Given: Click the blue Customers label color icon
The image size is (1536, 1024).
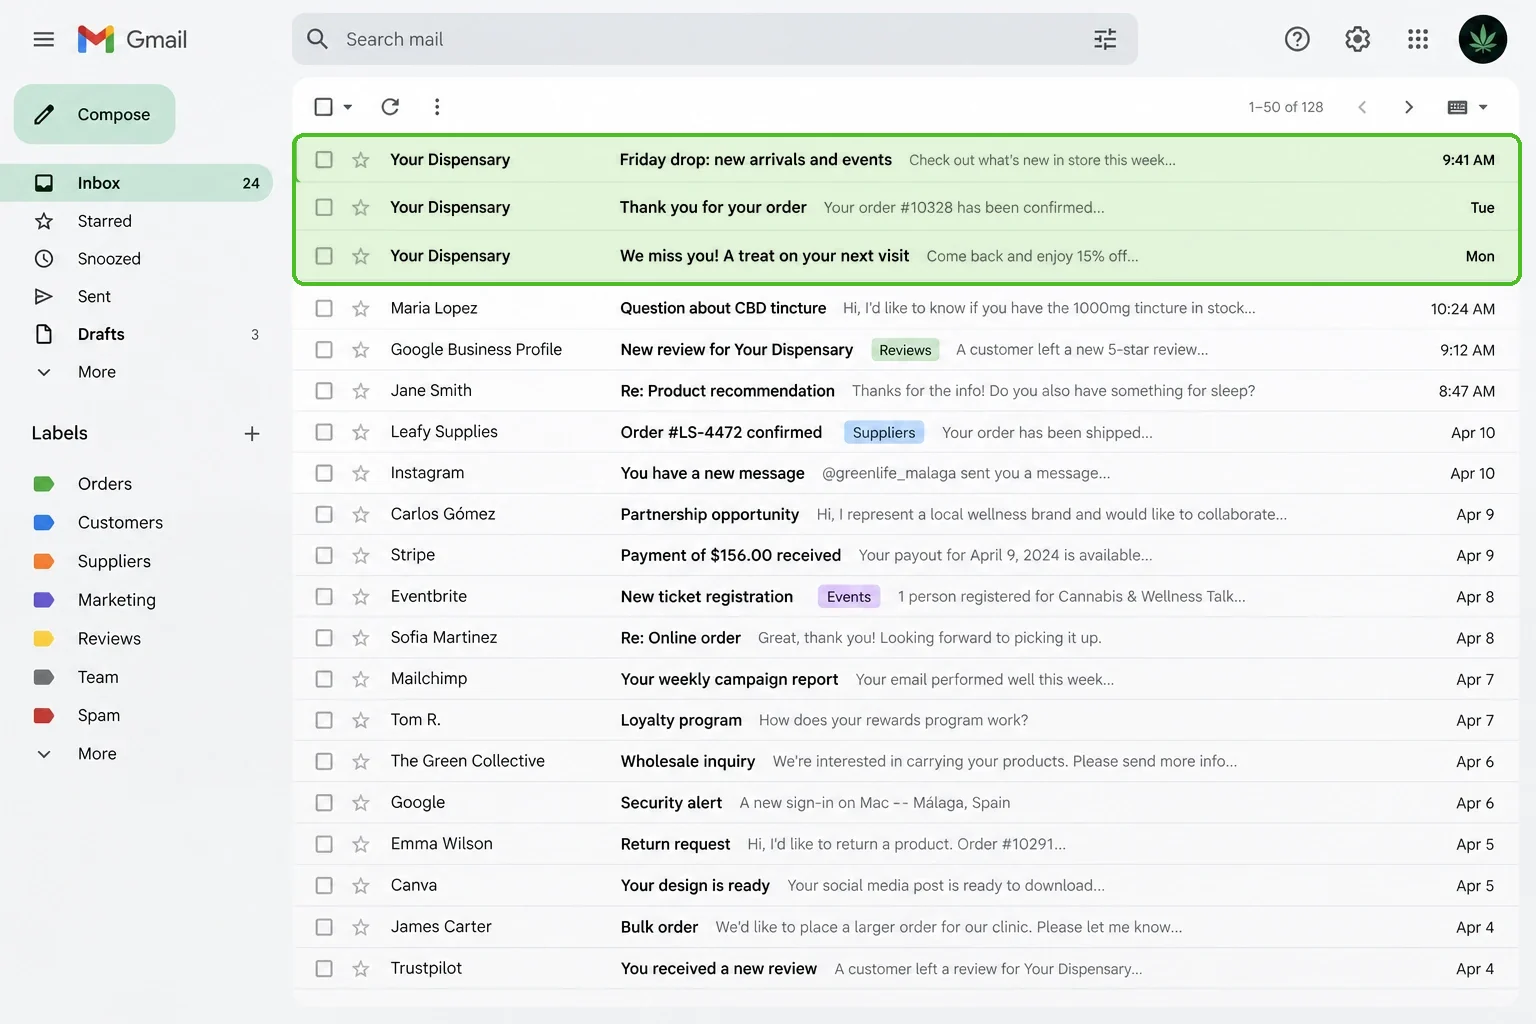Looking at the screenshot, I should [44, 523].
